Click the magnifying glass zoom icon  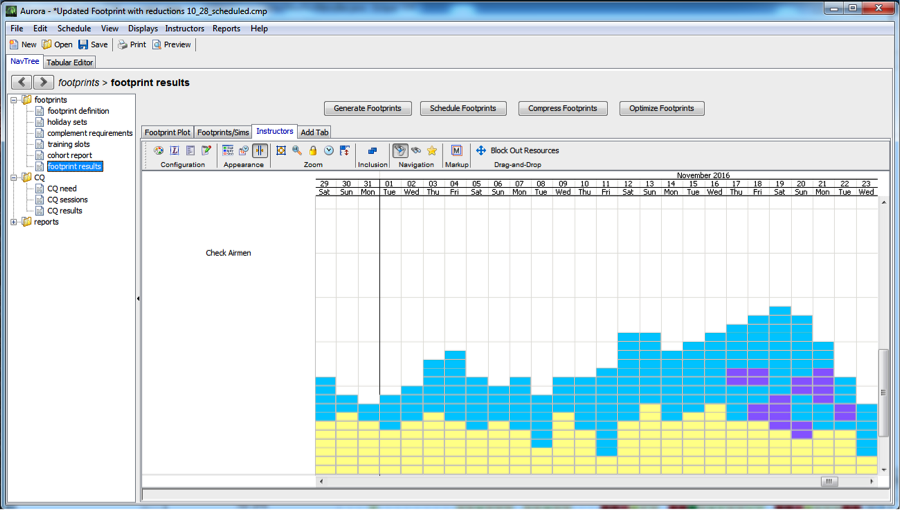click(x=297, y=151)
